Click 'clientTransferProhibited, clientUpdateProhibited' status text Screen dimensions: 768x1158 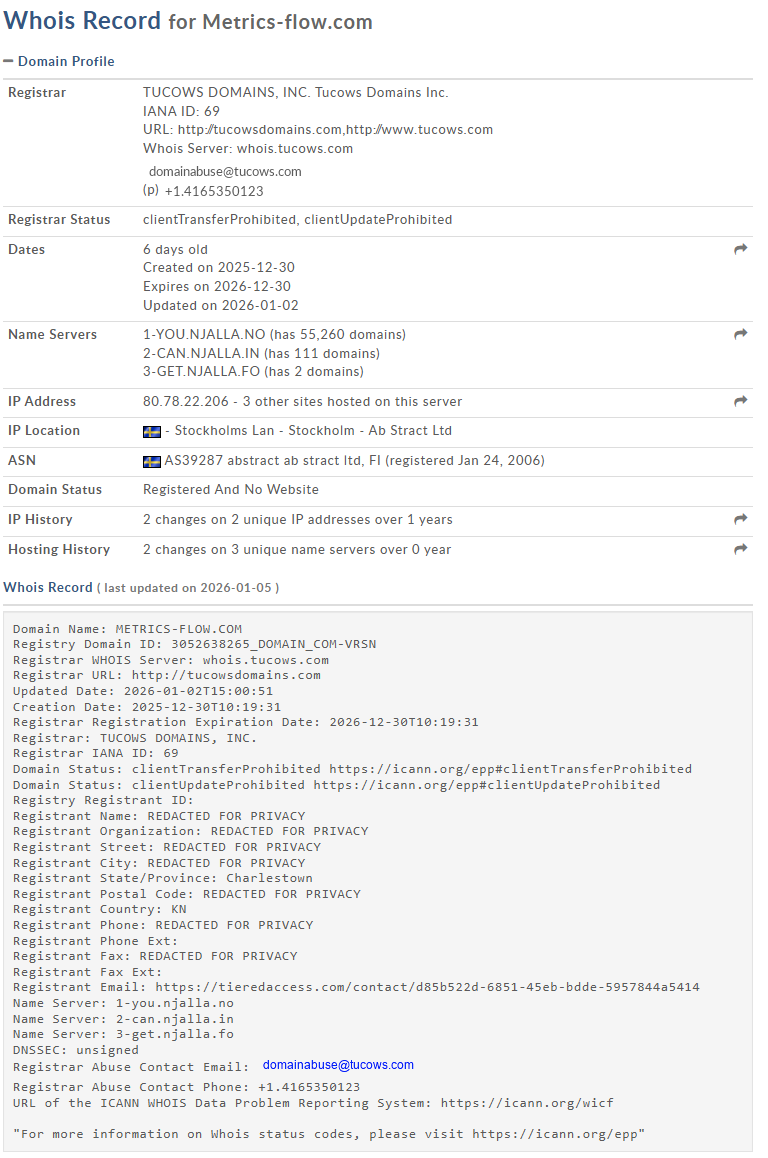[298, 220]
